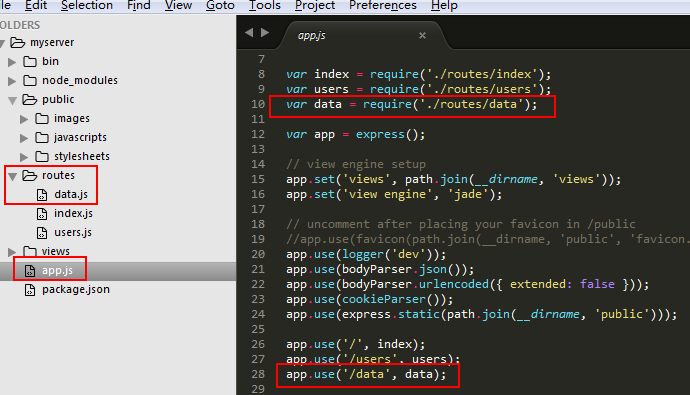Image resolution: width=690 pixels, height=395 pixels.
Task: Expand the views folder
Action: tap(12, 252)
